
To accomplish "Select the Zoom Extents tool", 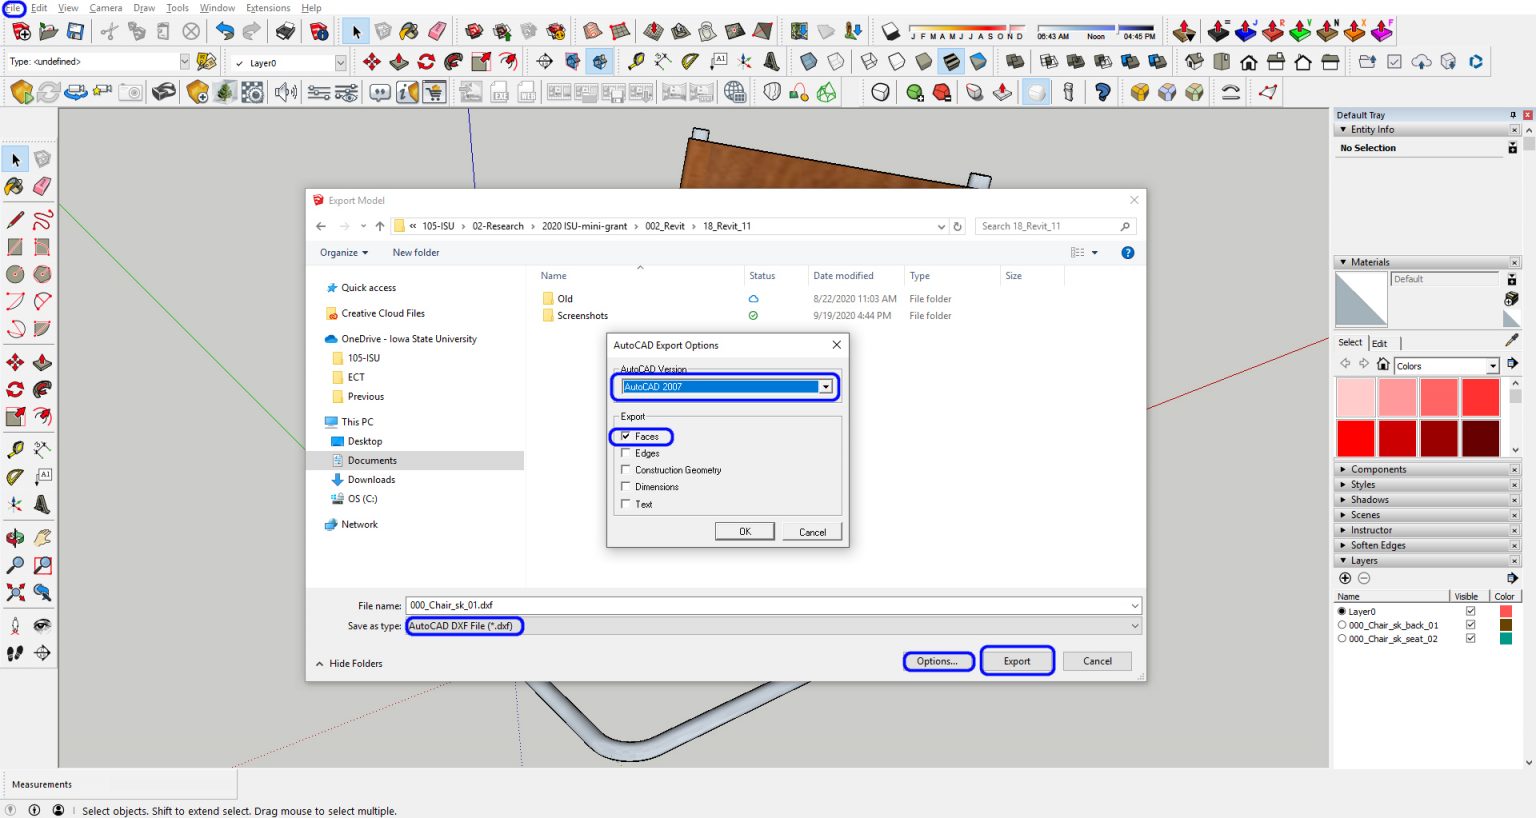I will point(15,592).
